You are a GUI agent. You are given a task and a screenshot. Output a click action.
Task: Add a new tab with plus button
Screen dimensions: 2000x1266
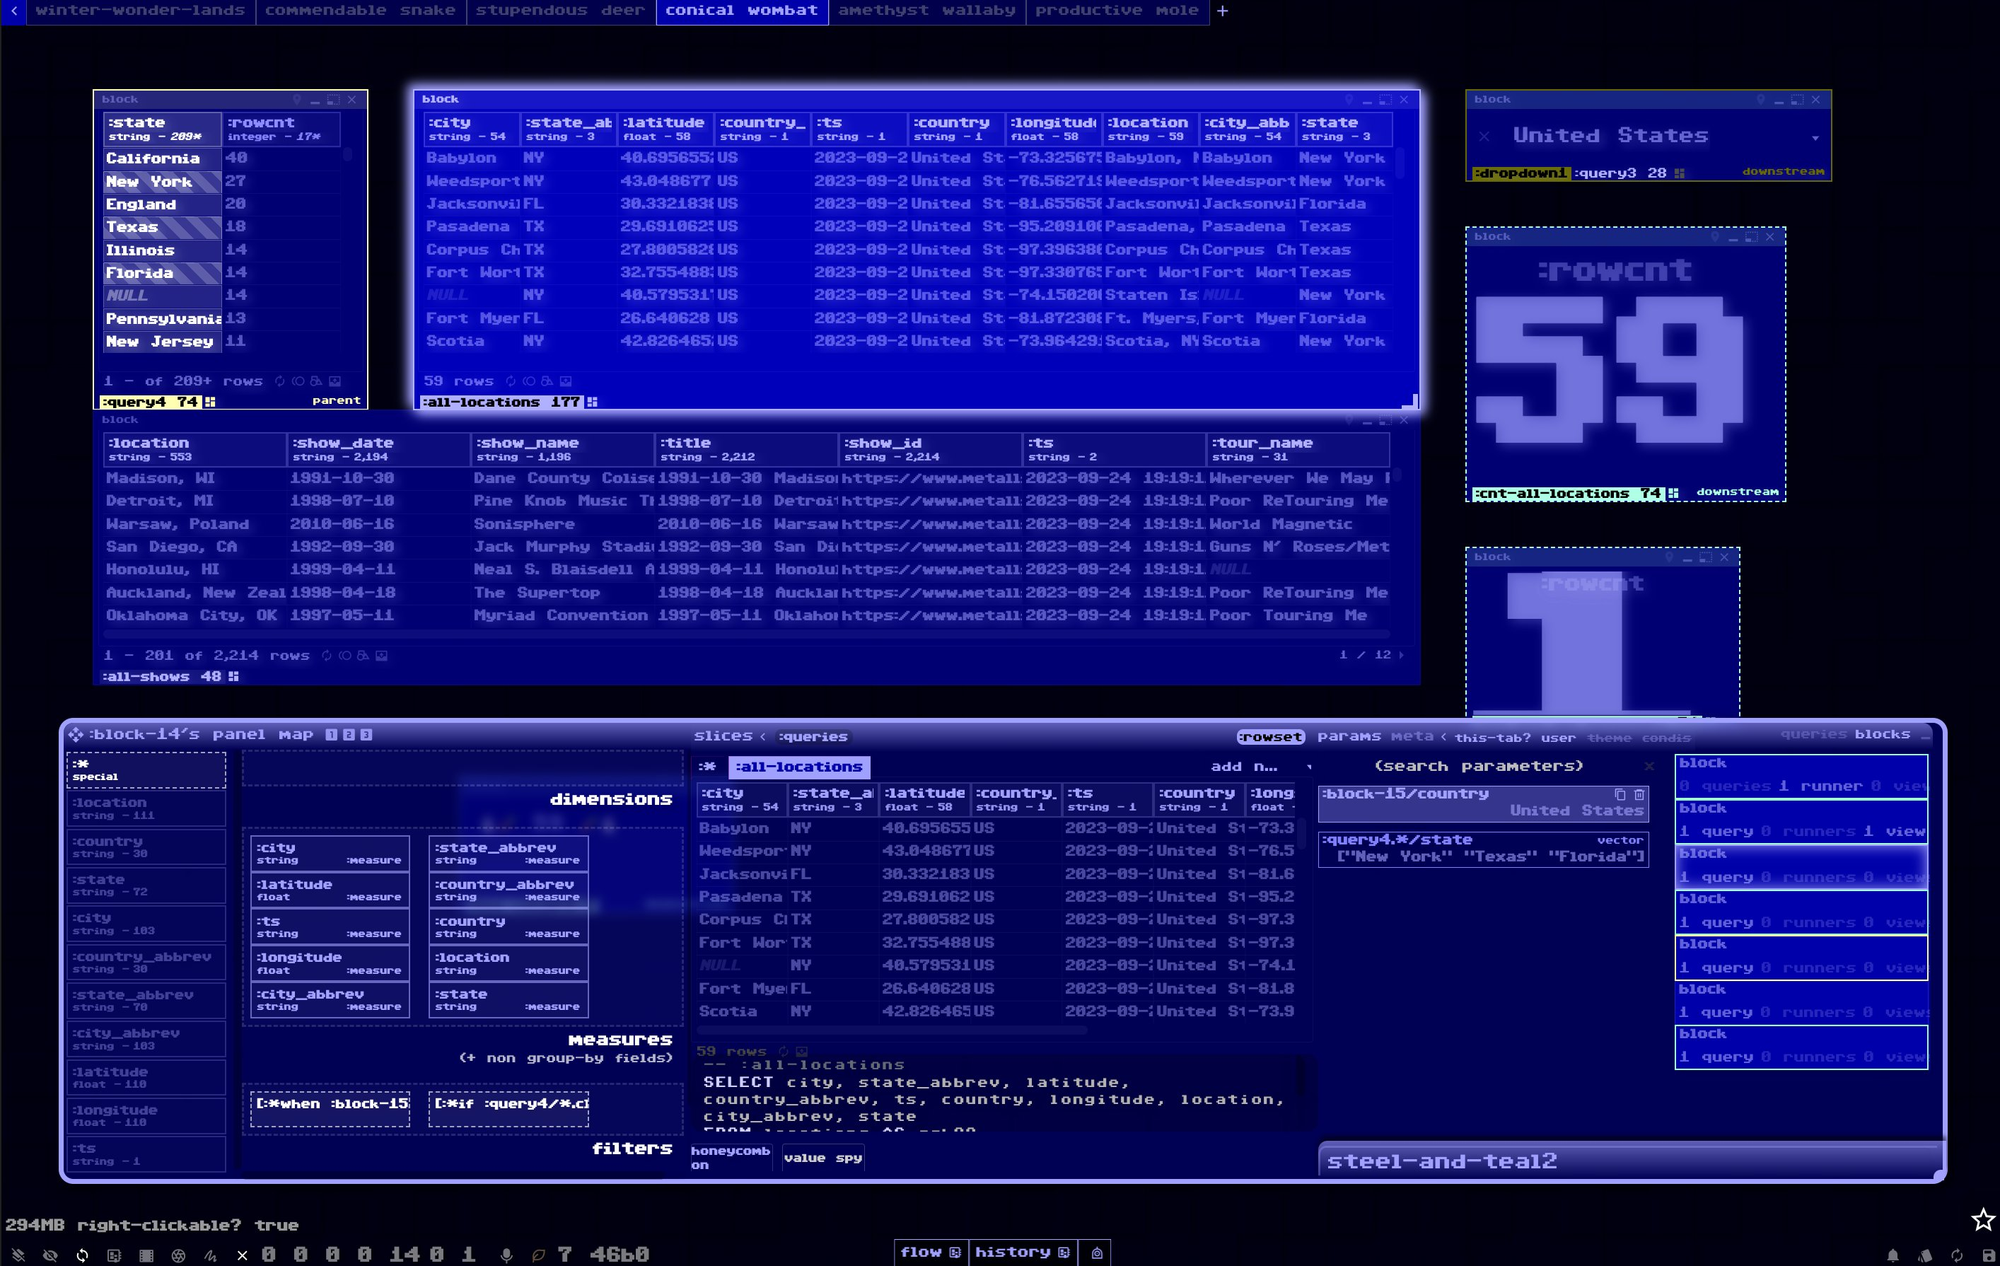[x=1222, y=11]
